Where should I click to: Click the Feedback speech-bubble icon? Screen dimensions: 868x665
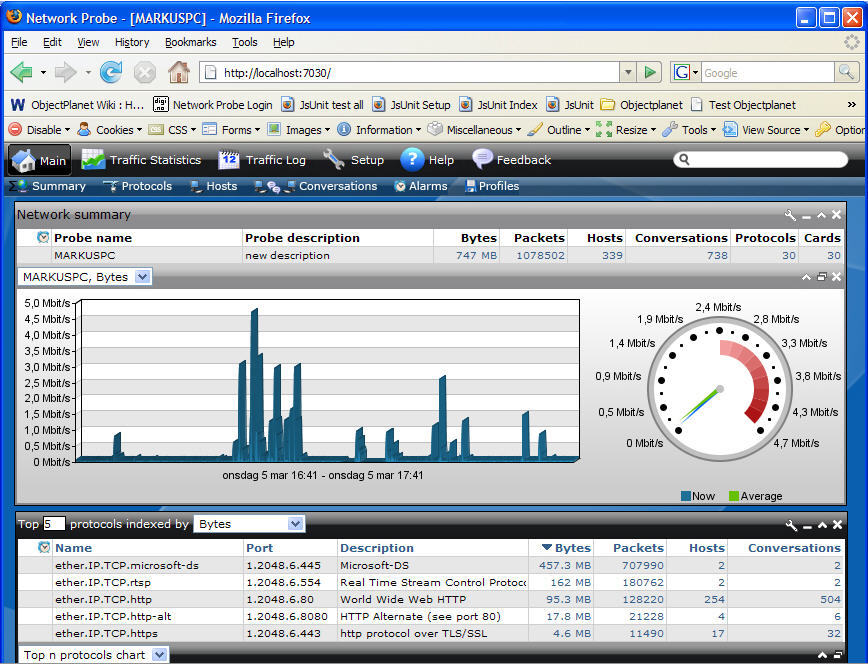[485, 159]
